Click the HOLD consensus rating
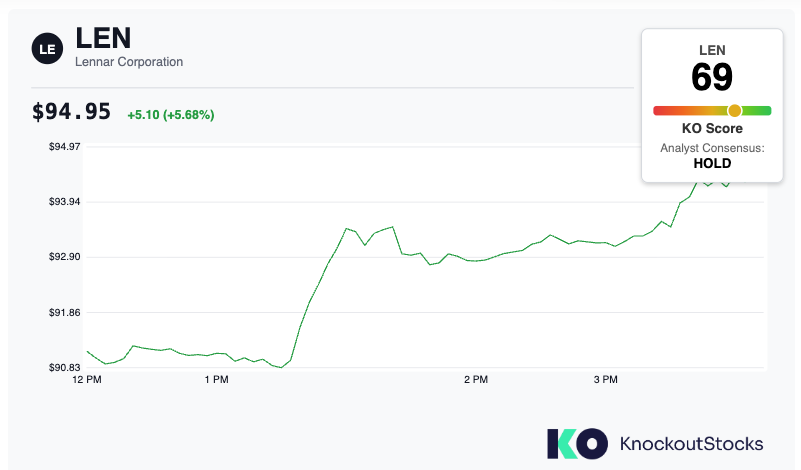 pos(712,163)
